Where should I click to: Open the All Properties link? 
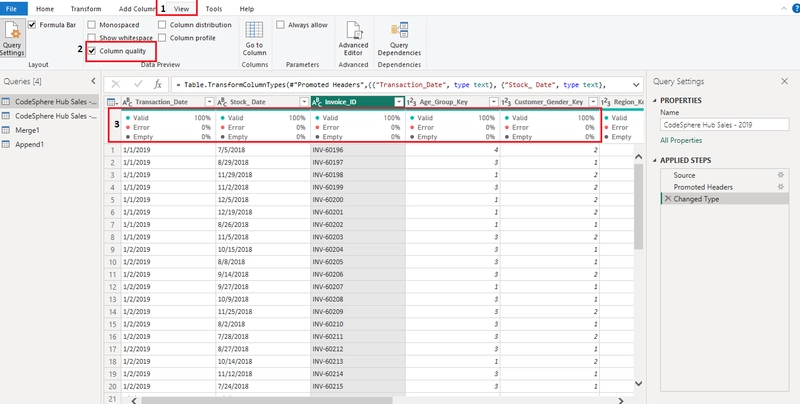click(x=681, y=140)
